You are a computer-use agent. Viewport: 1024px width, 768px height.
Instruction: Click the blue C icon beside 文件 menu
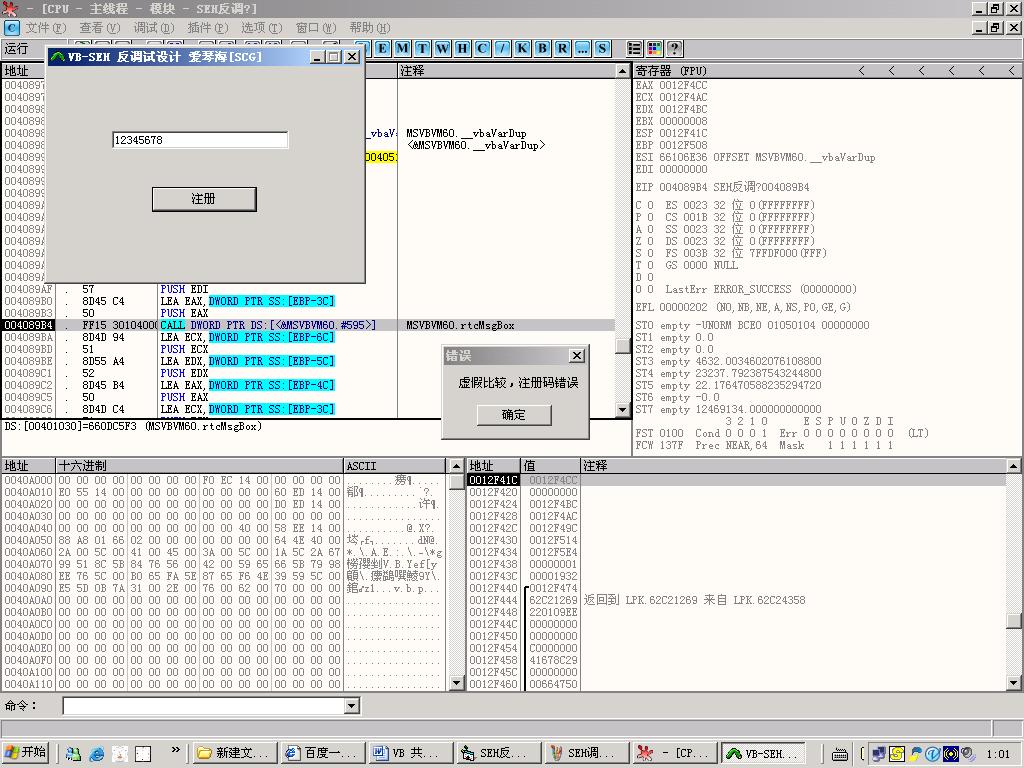coord(12,28)
